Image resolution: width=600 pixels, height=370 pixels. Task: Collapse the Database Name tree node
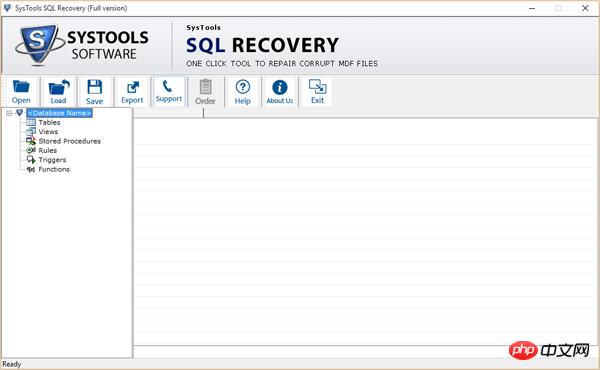(9, 113)
